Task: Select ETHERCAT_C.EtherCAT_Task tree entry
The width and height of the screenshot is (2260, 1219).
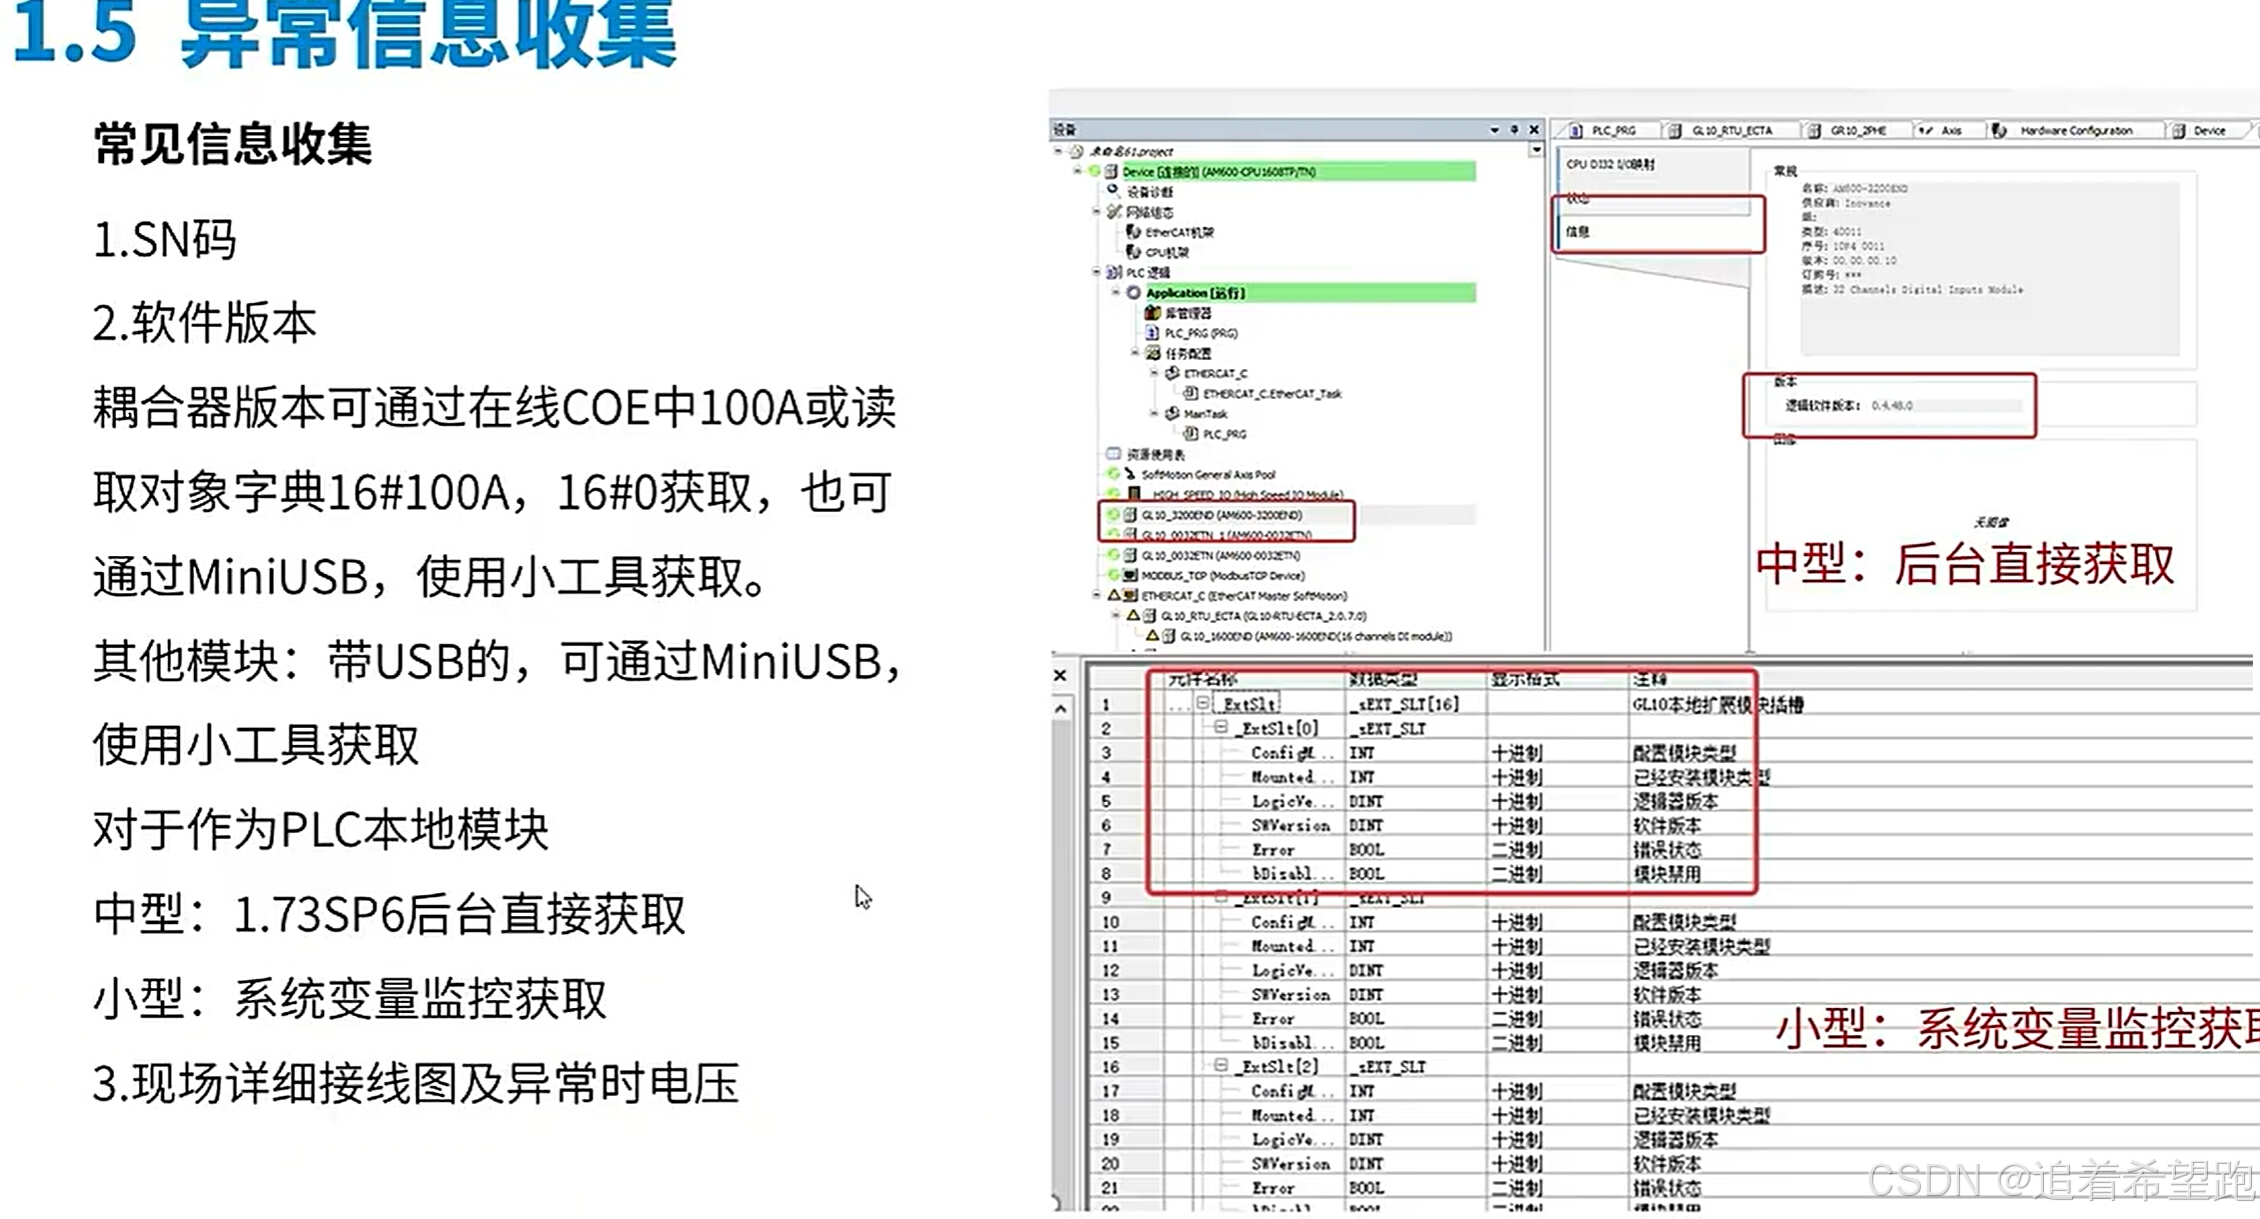Action: [x=1271, y=394]
